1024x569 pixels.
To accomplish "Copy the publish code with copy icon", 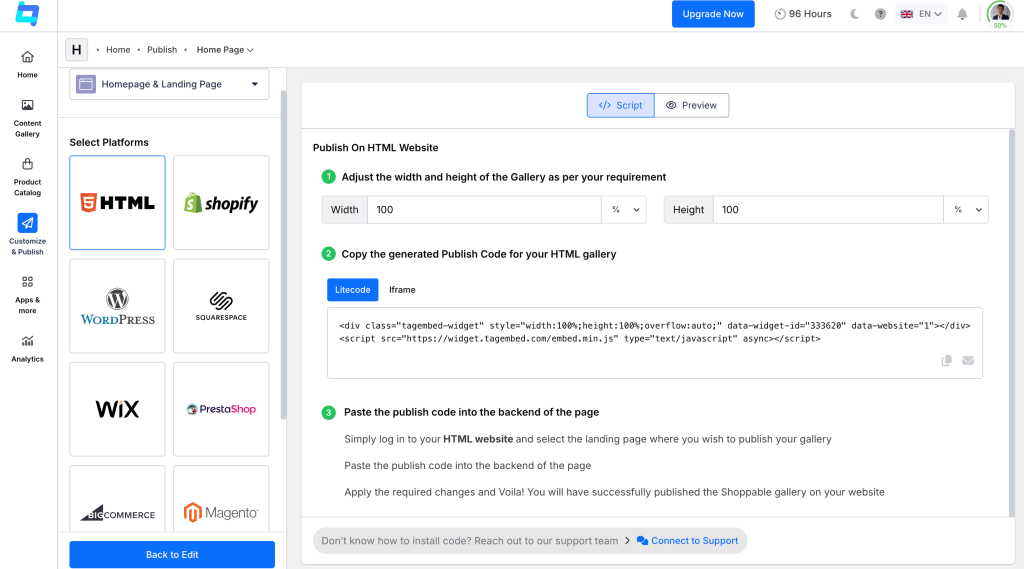I will pos(946,361).
